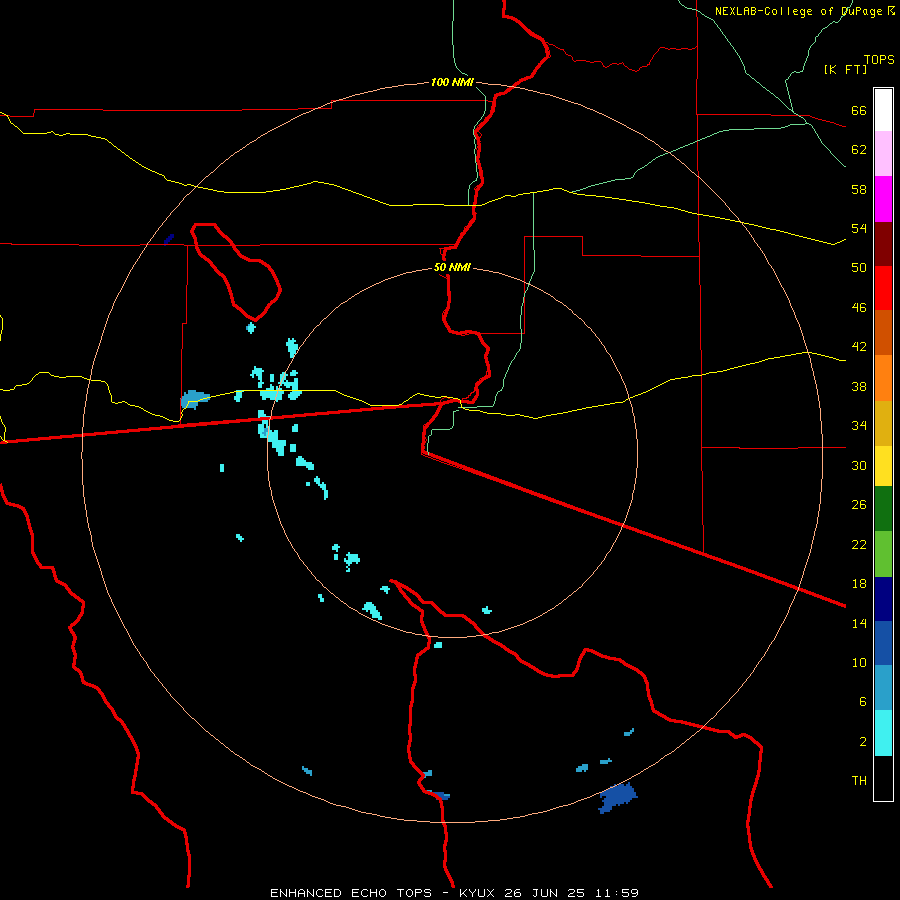This screenshot has height=900, width=900.
Task: Click the ENHANCED ECHO TOPS caption
Action: pyautogui.click(x=351, y=893)
